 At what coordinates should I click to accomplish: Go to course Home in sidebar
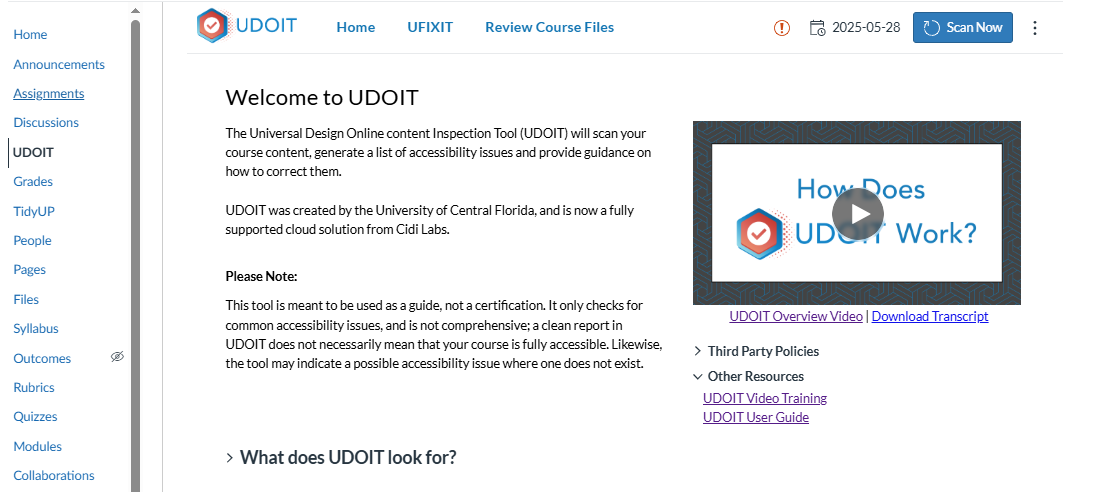point(30,35)
